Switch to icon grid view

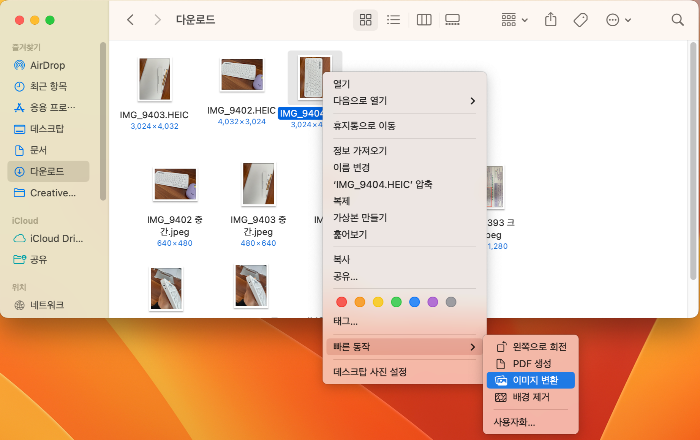coord(365,20)
